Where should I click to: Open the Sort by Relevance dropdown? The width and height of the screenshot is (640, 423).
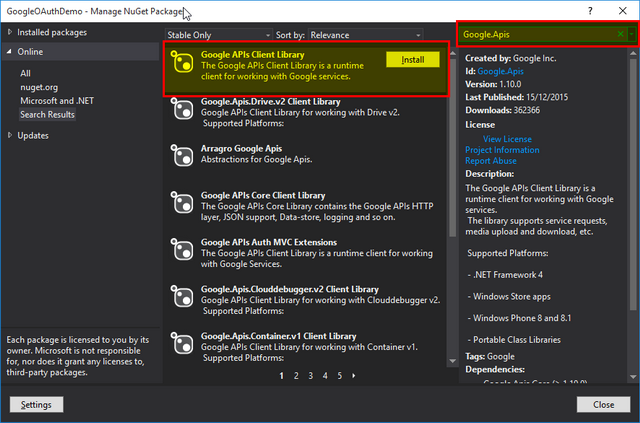(x=365, y=35)
